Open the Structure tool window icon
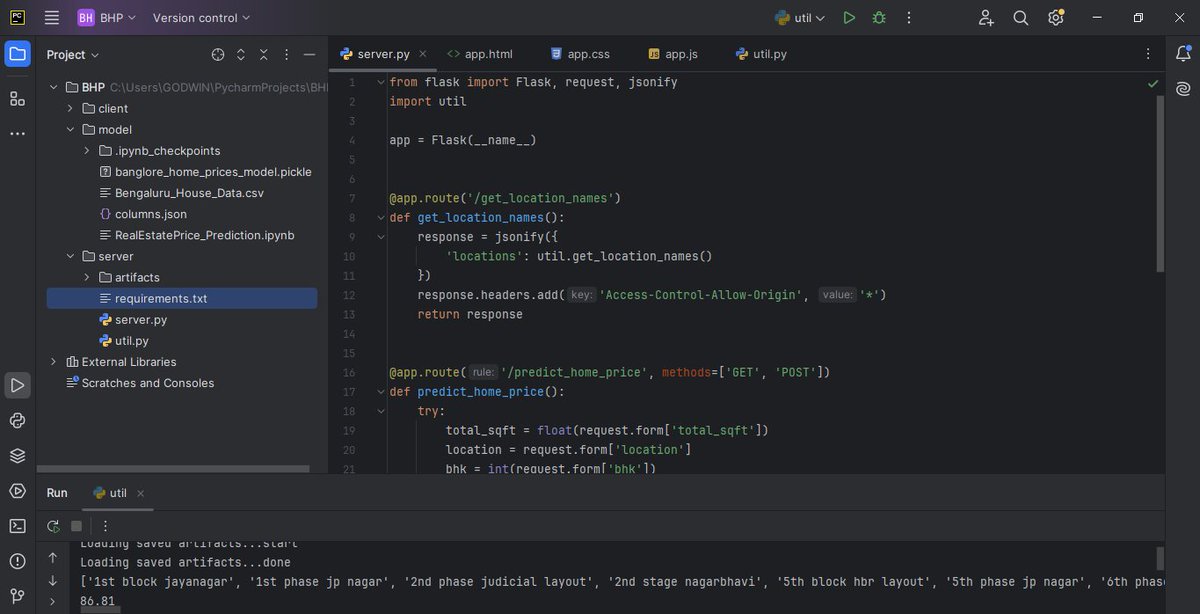The image size is (1200, 614). [x=17, y=98]
